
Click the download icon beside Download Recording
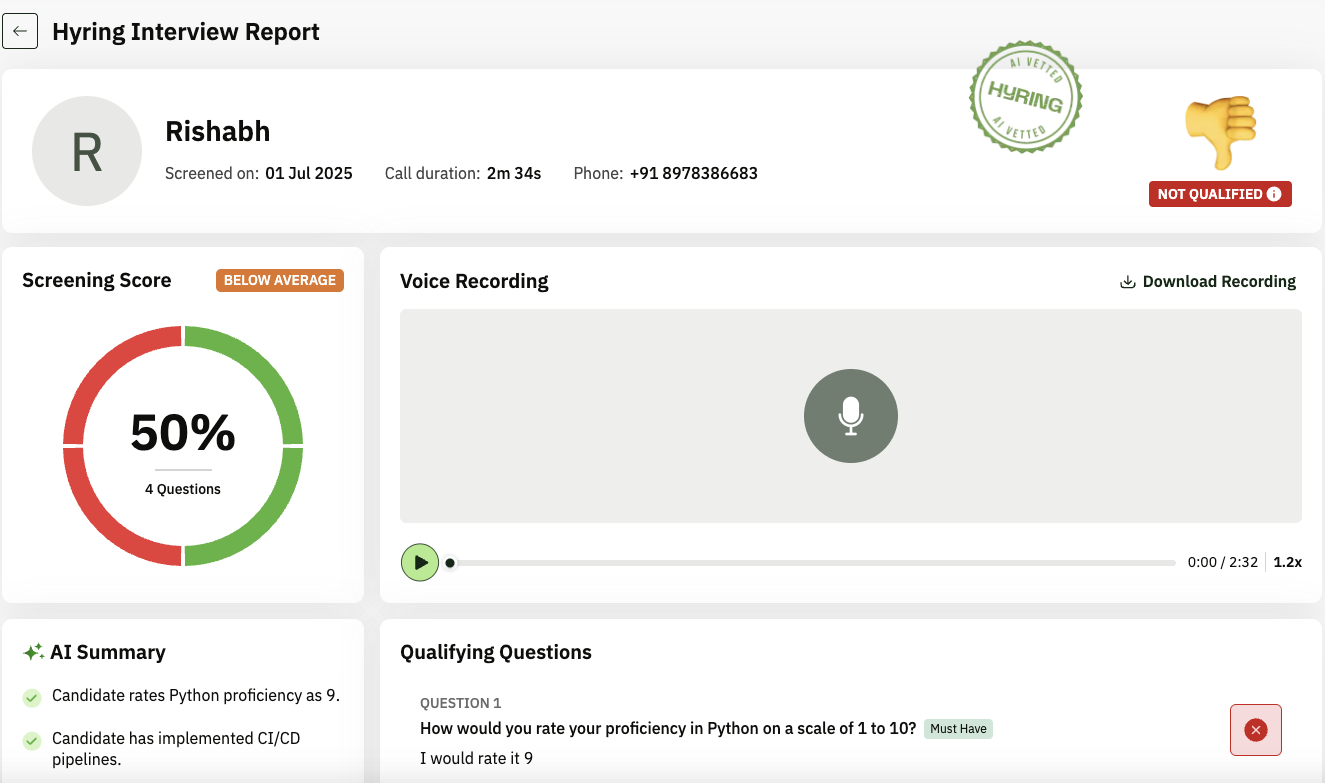(x=1127, y=282)
